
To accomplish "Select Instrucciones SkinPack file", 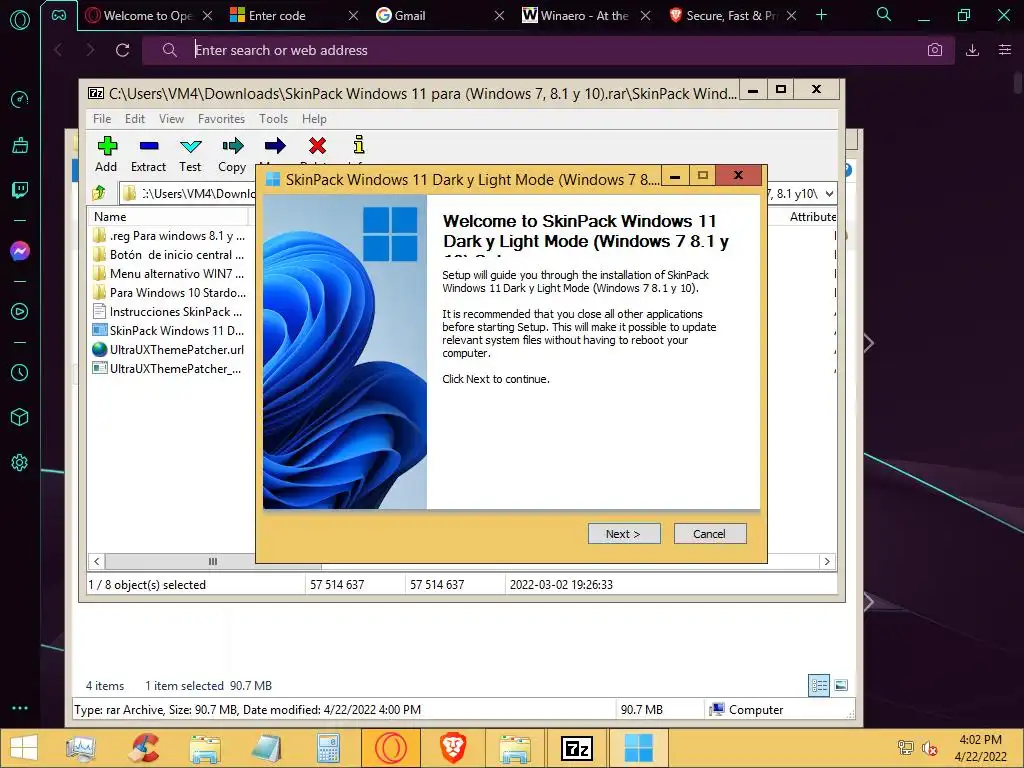I will 169,312.
